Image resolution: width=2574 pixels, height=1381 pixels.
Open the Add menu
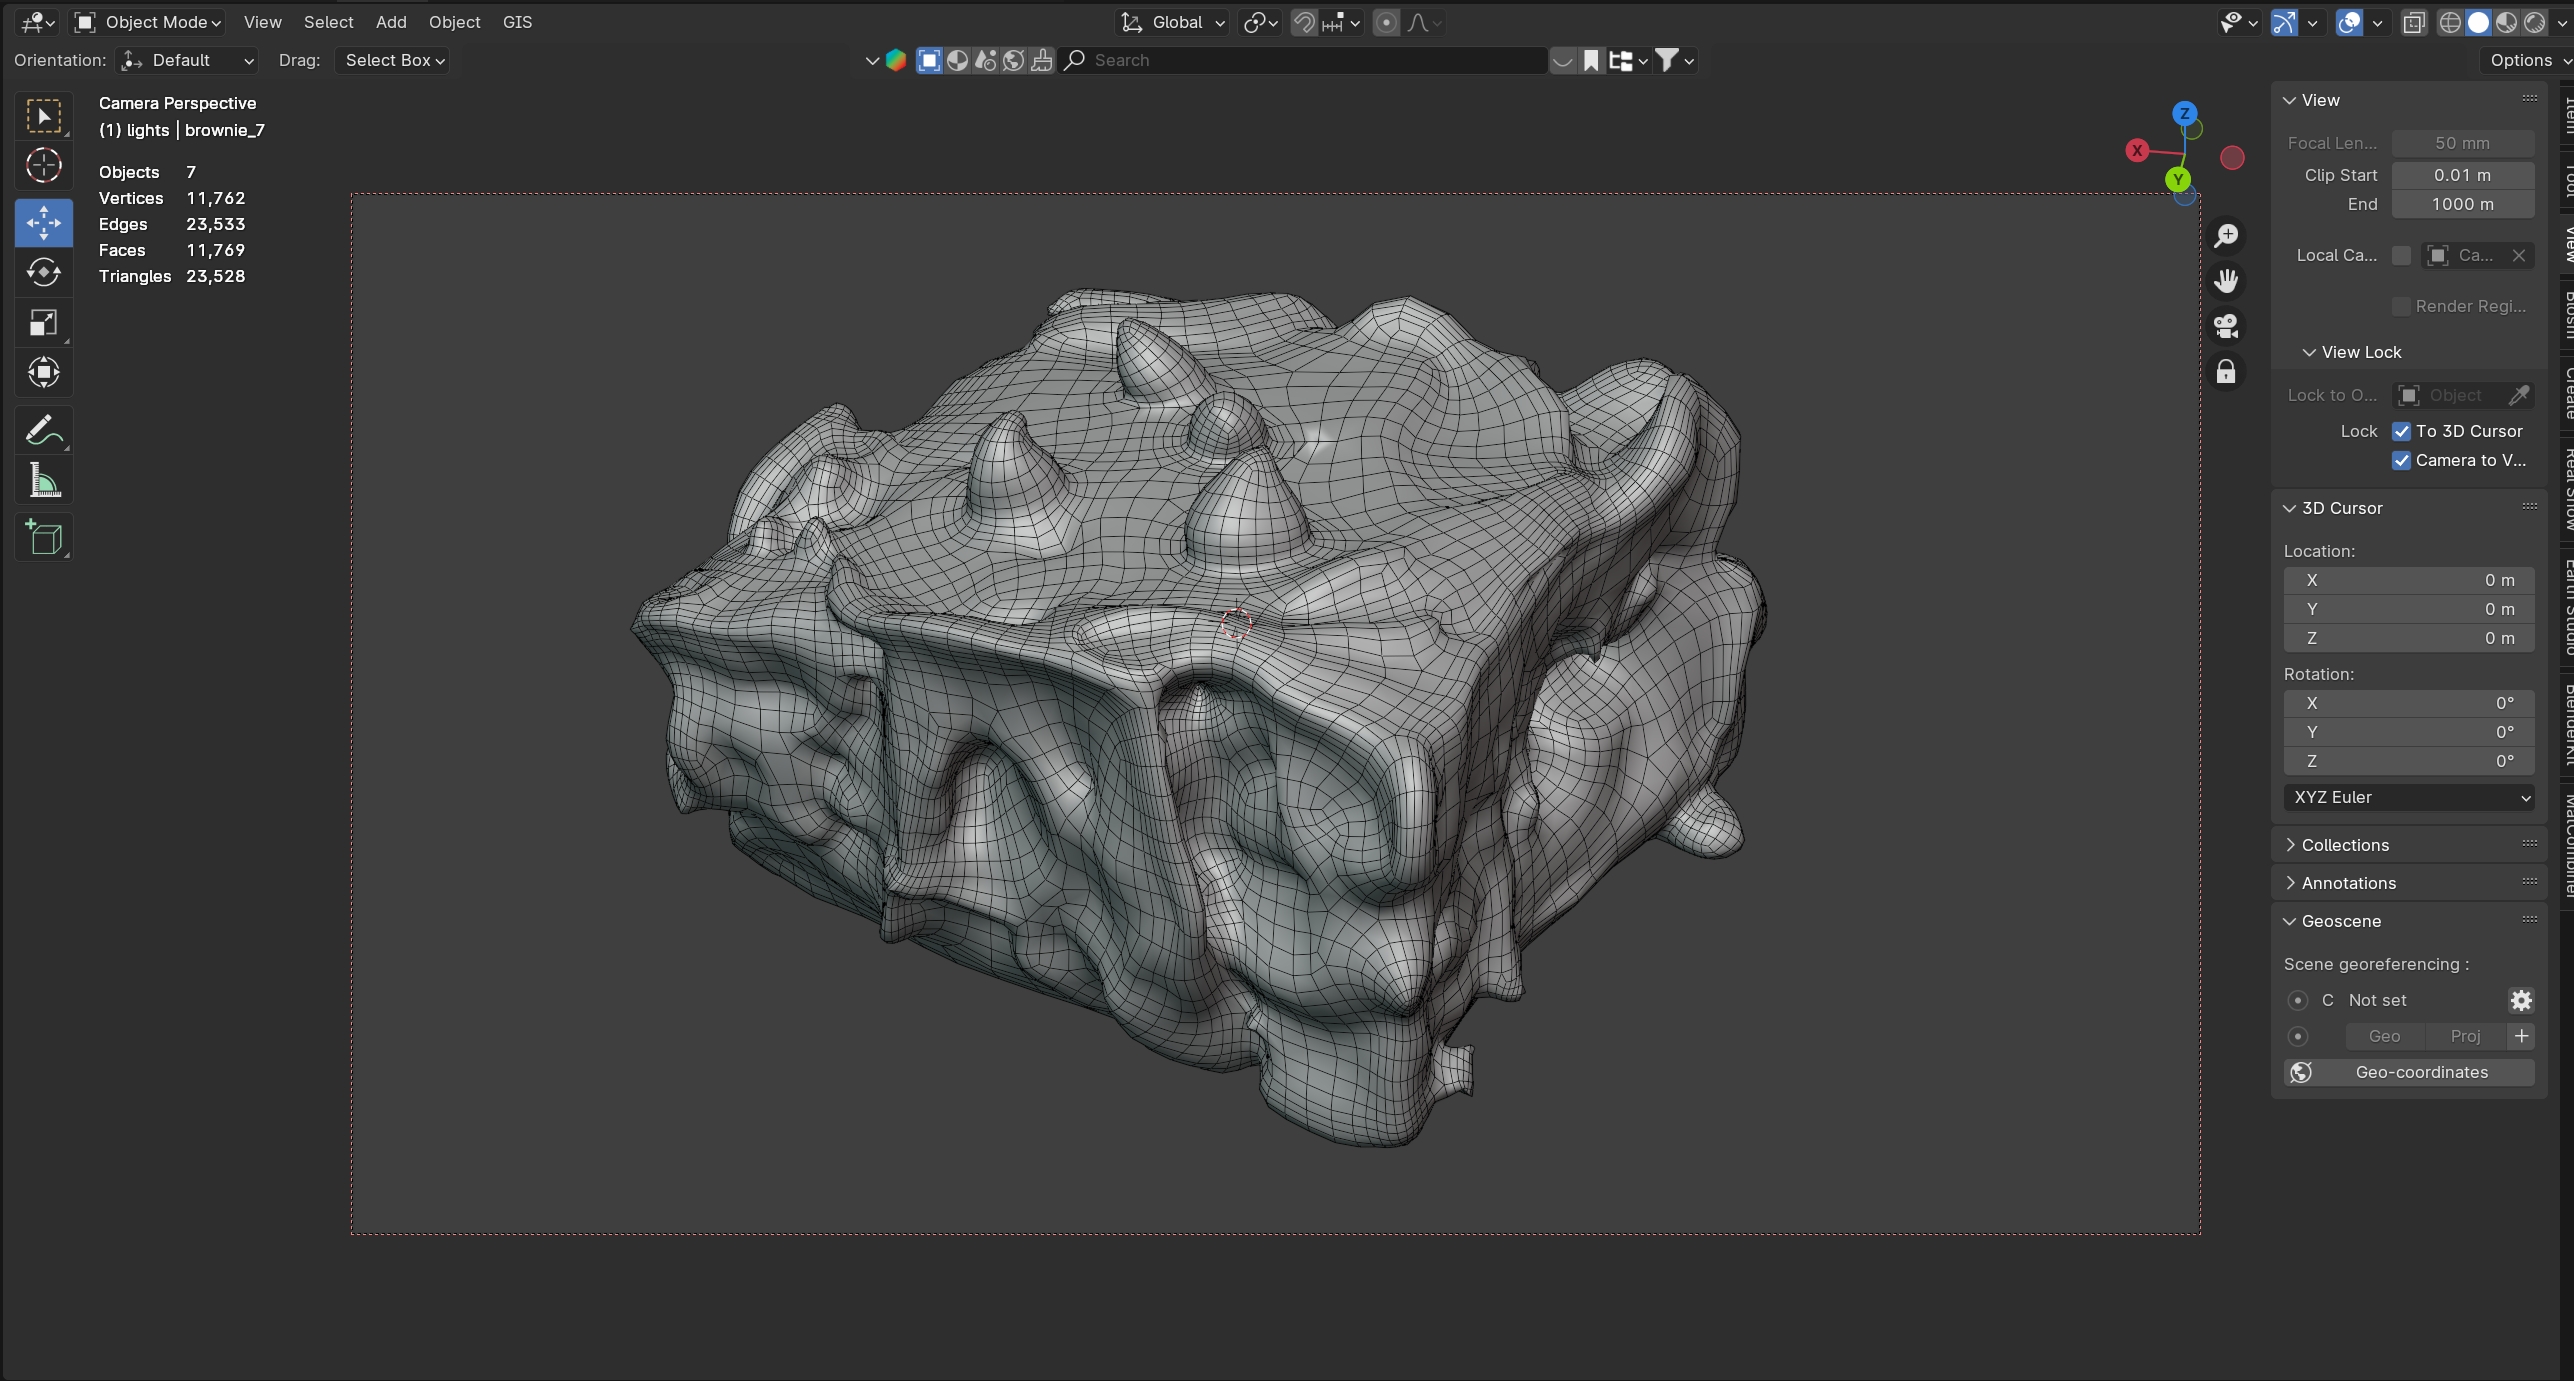(x=391, y=22)
